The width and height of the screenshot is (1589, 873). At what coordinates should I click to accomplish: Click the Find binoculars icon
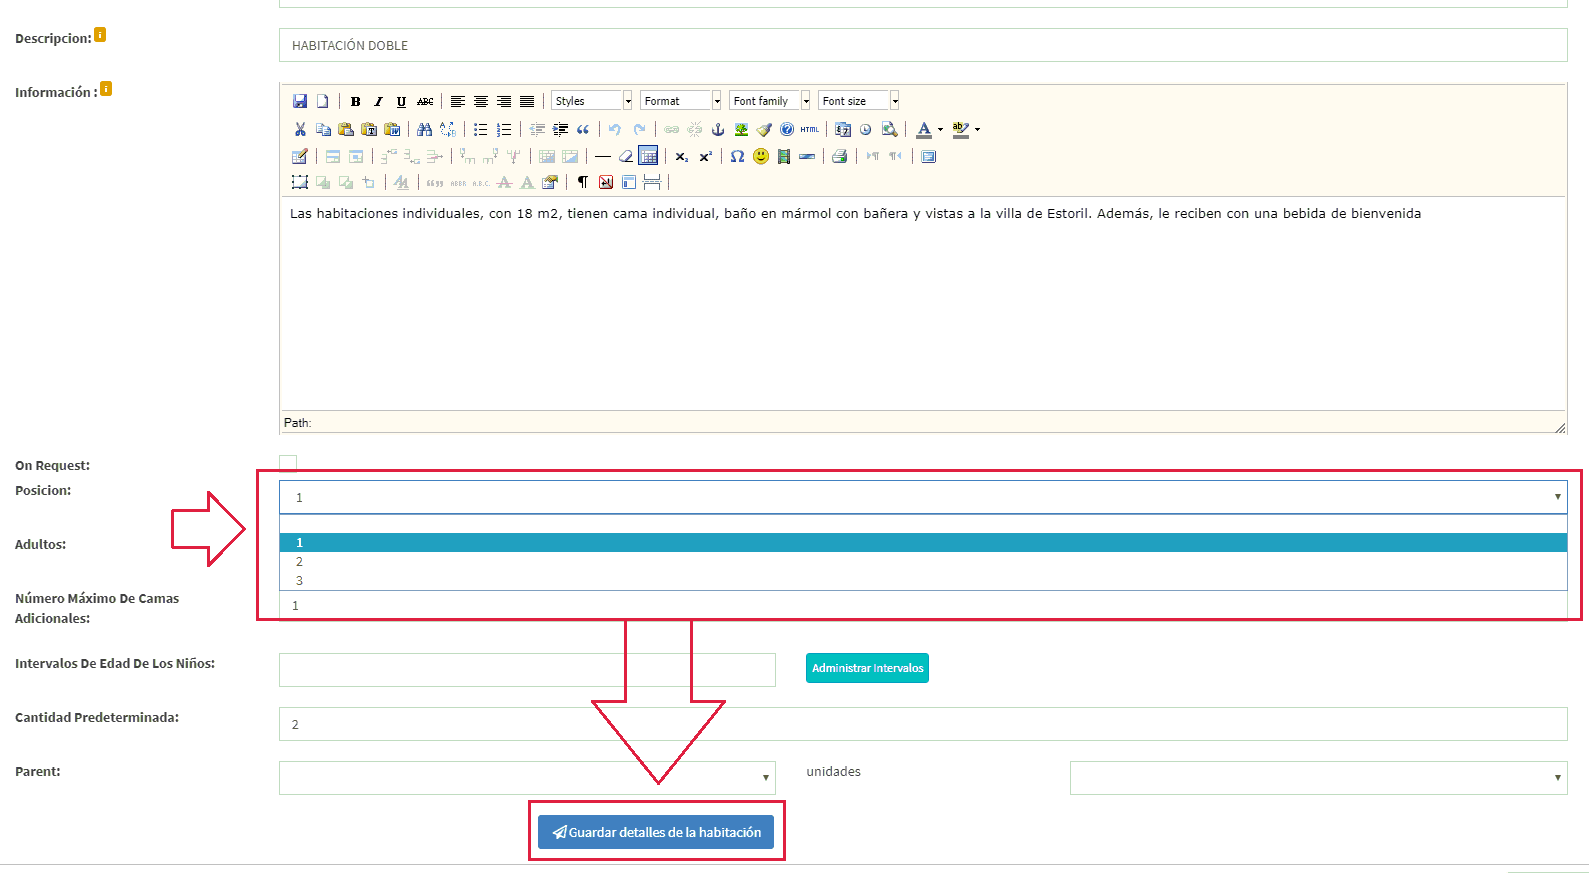coord(424,129)
